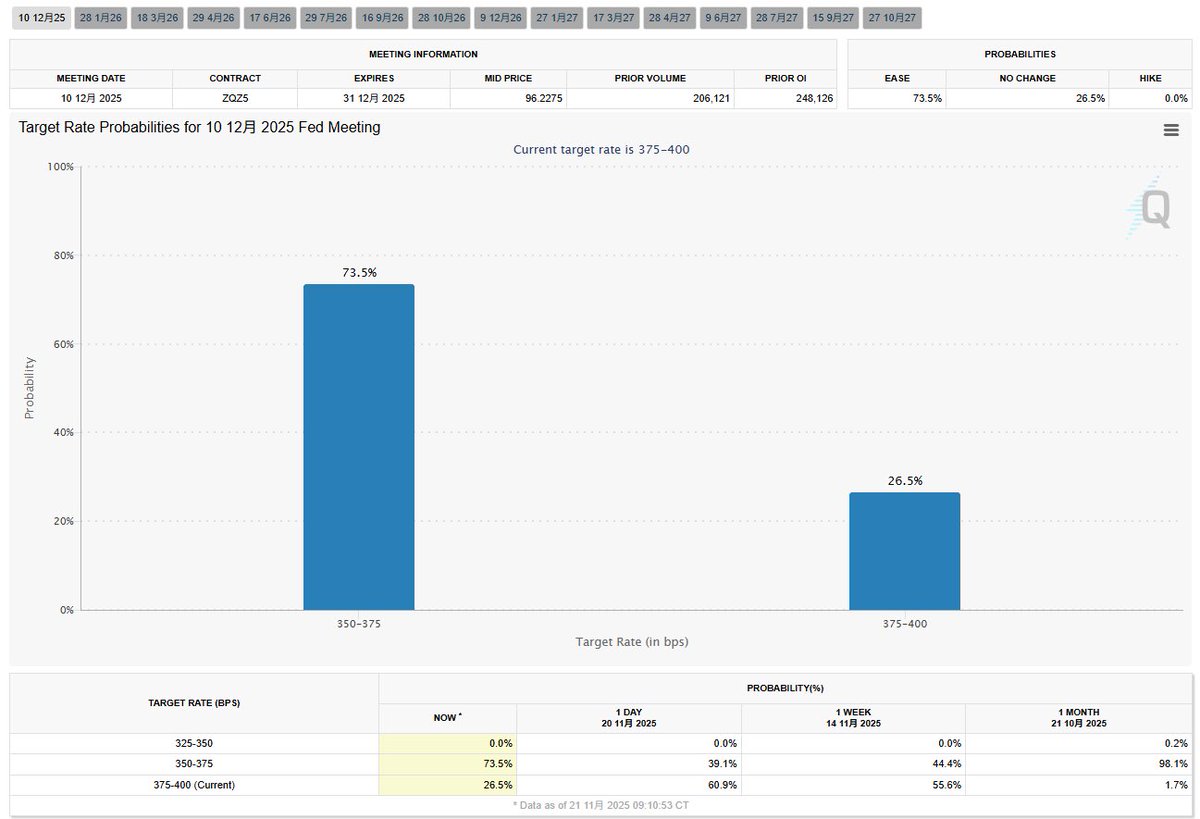The width and height of the screenshot is (1200, 819).
Task: Click the 1 WEEK 14 11月 2025 column header
Action: point(853,718)
